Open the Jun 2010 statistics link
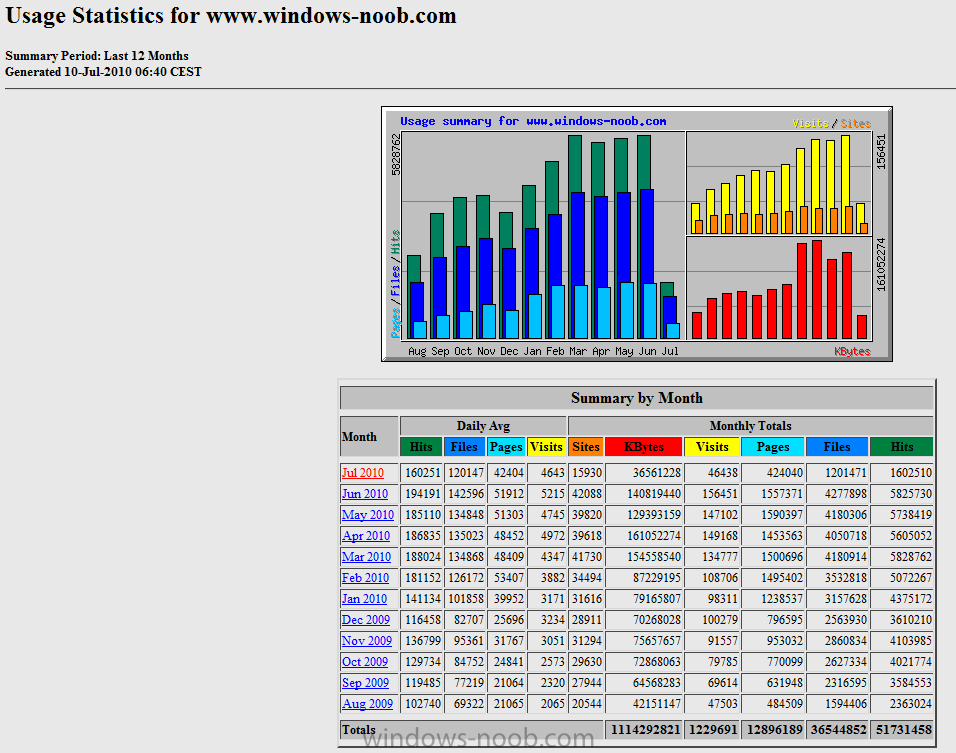This screenshot has width=956, height=753. (365, 494)
